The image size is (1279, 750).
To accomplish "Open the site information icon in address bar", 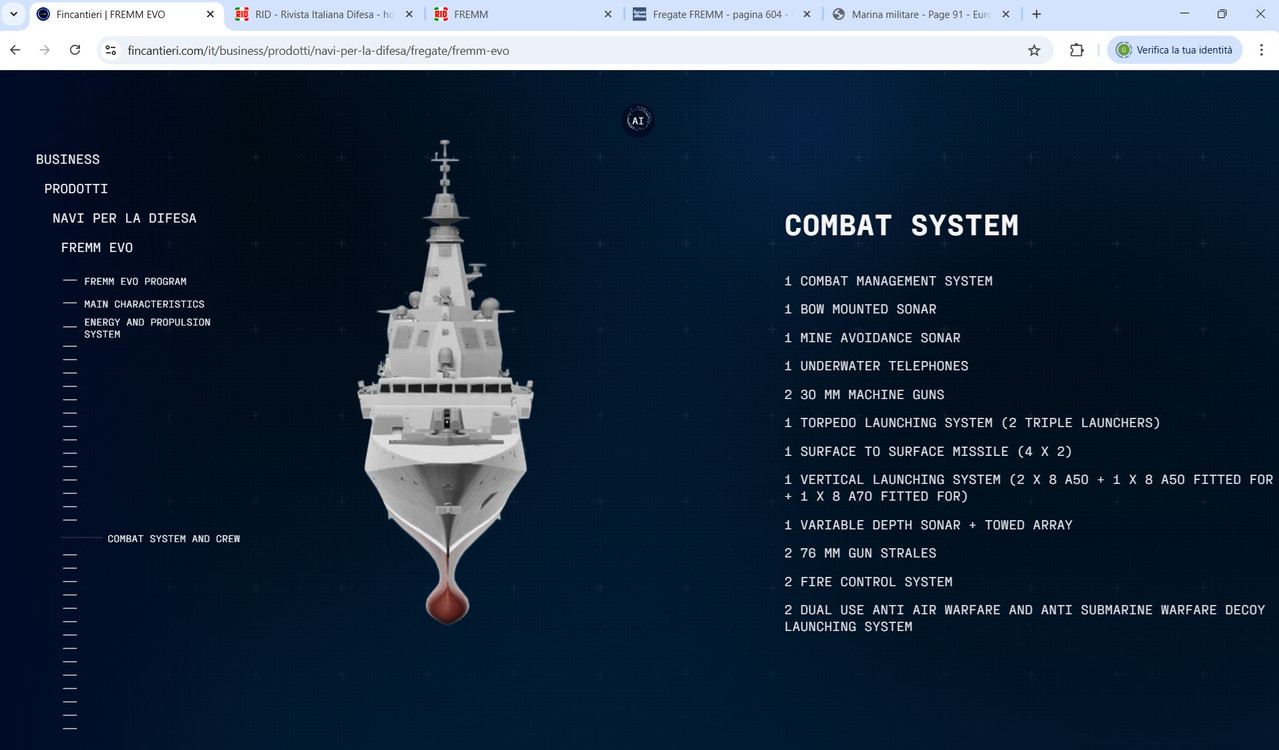I will coord(111,50).
